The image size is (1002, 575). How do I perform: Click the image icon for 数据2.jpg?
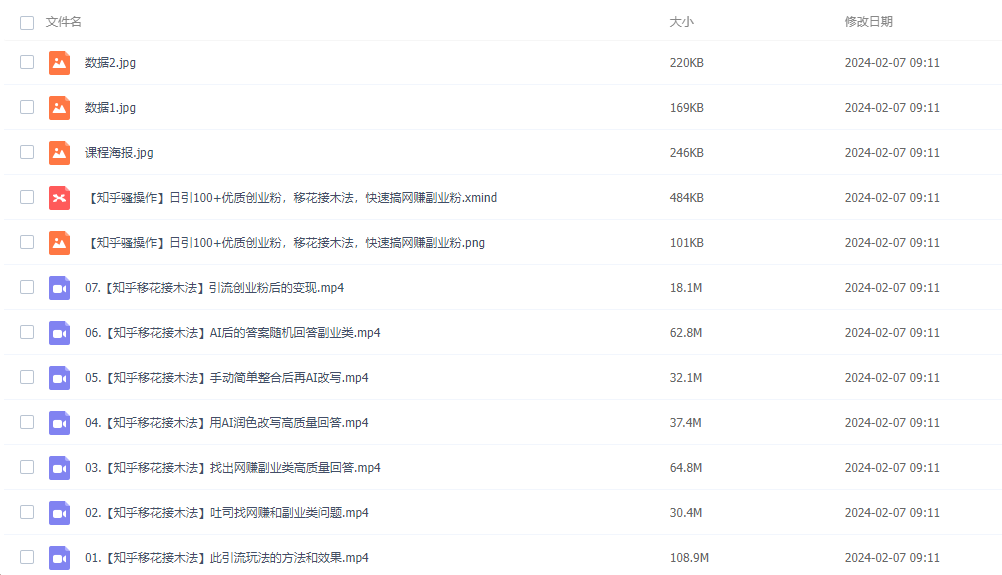[59, 62]
